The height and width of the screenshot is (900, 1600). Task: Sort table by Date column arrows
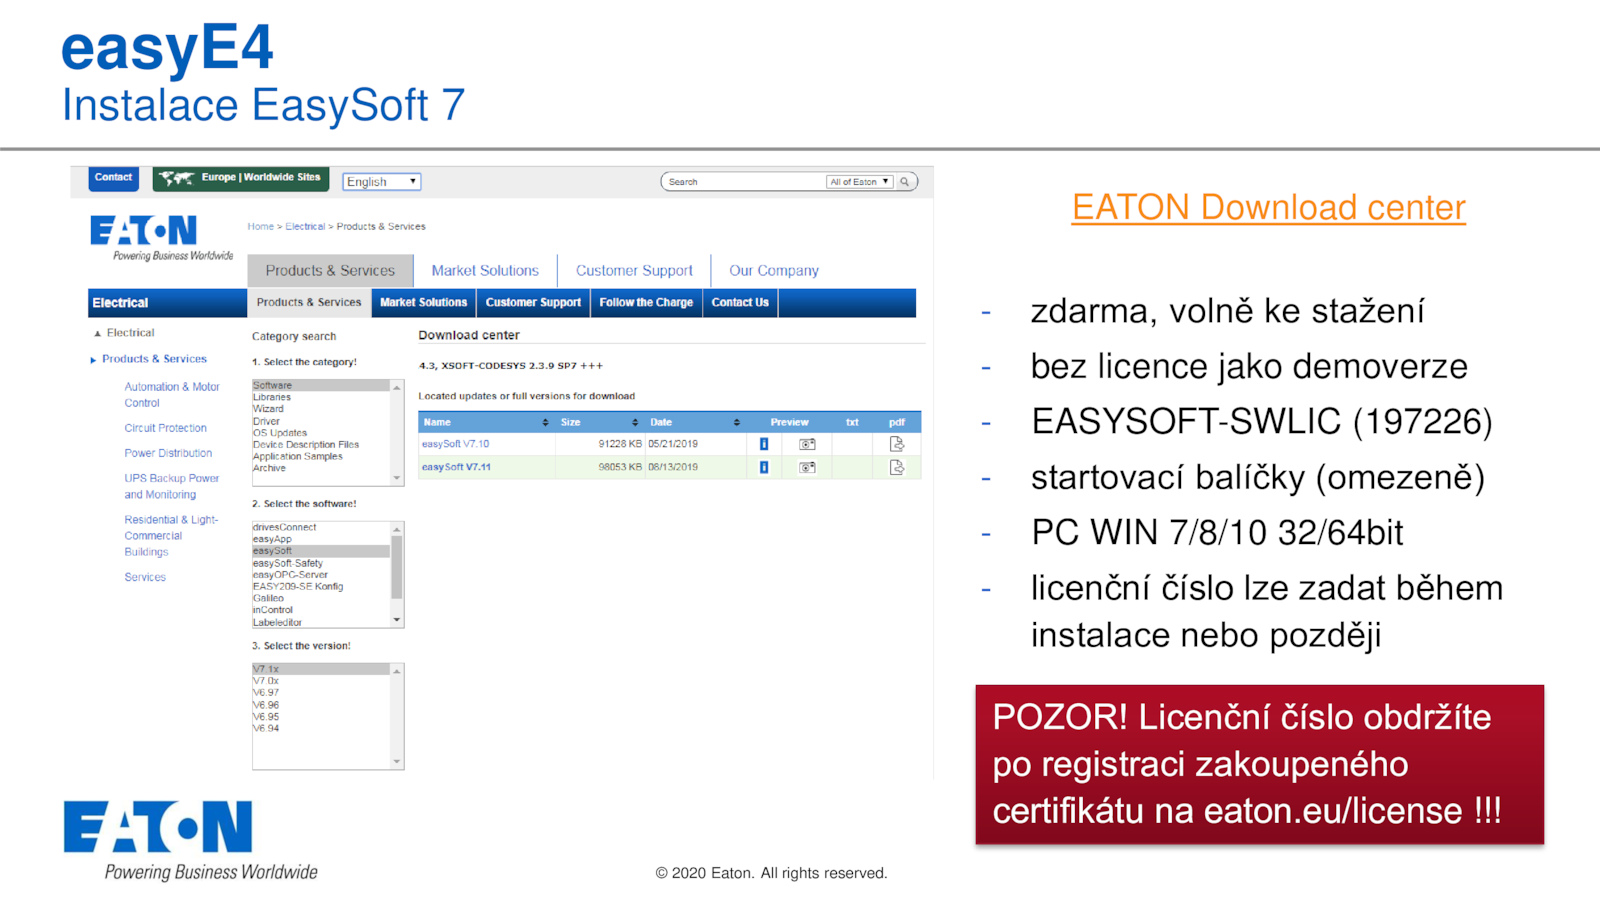point(737,422)
